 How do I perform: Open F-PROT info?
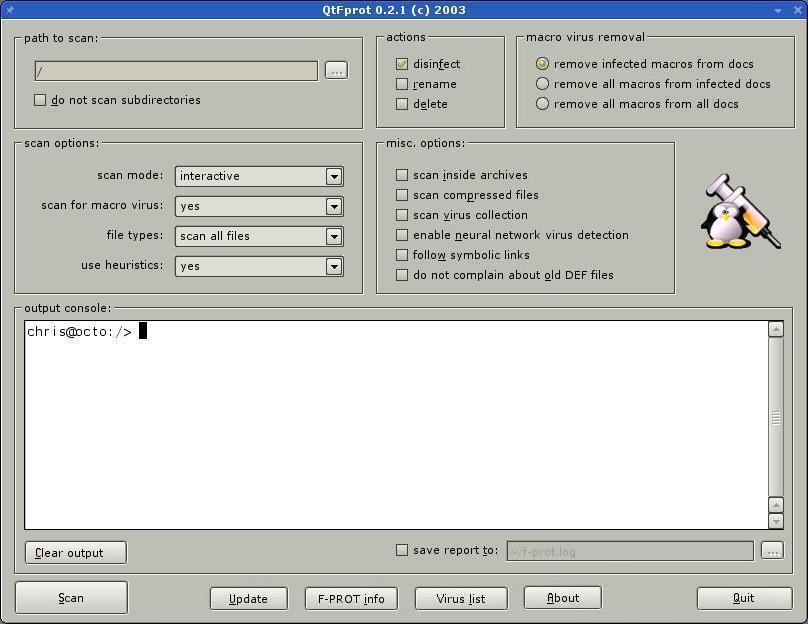[351, 599]
